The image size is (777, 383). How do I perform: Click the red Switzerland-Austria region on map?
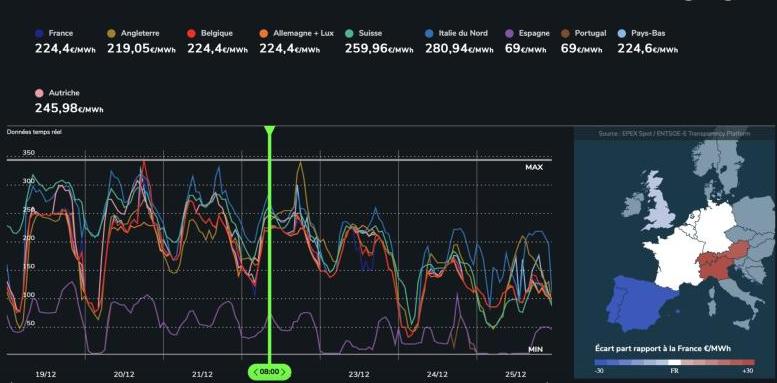point(721,260)
